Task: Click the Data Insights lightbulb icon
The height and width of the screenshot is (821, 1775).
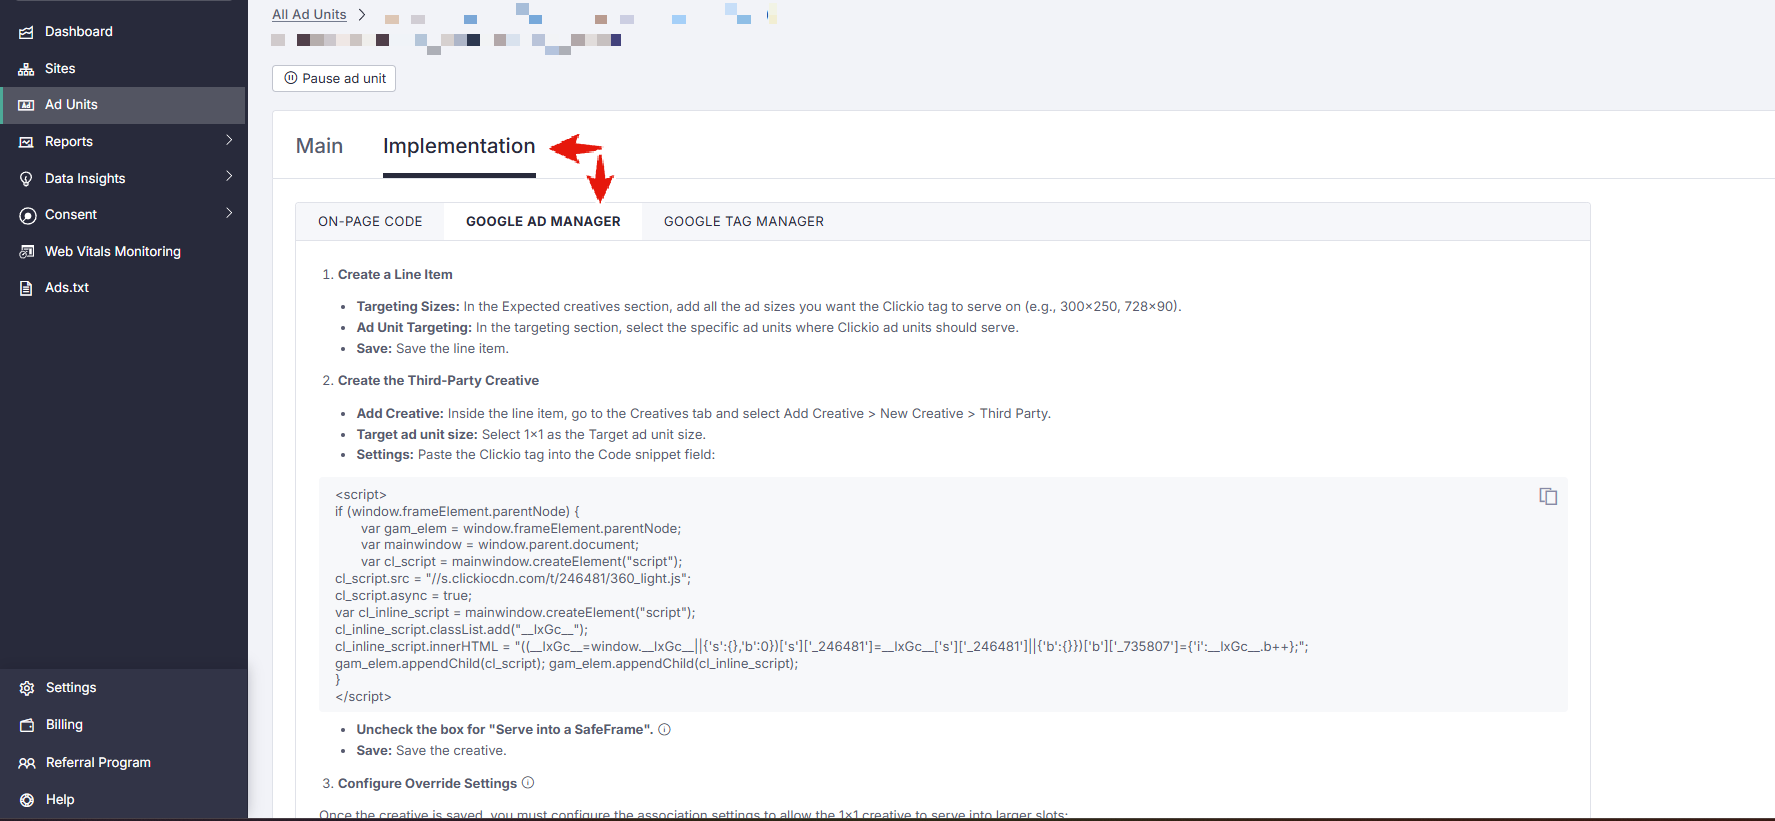Action: point(26,179)
